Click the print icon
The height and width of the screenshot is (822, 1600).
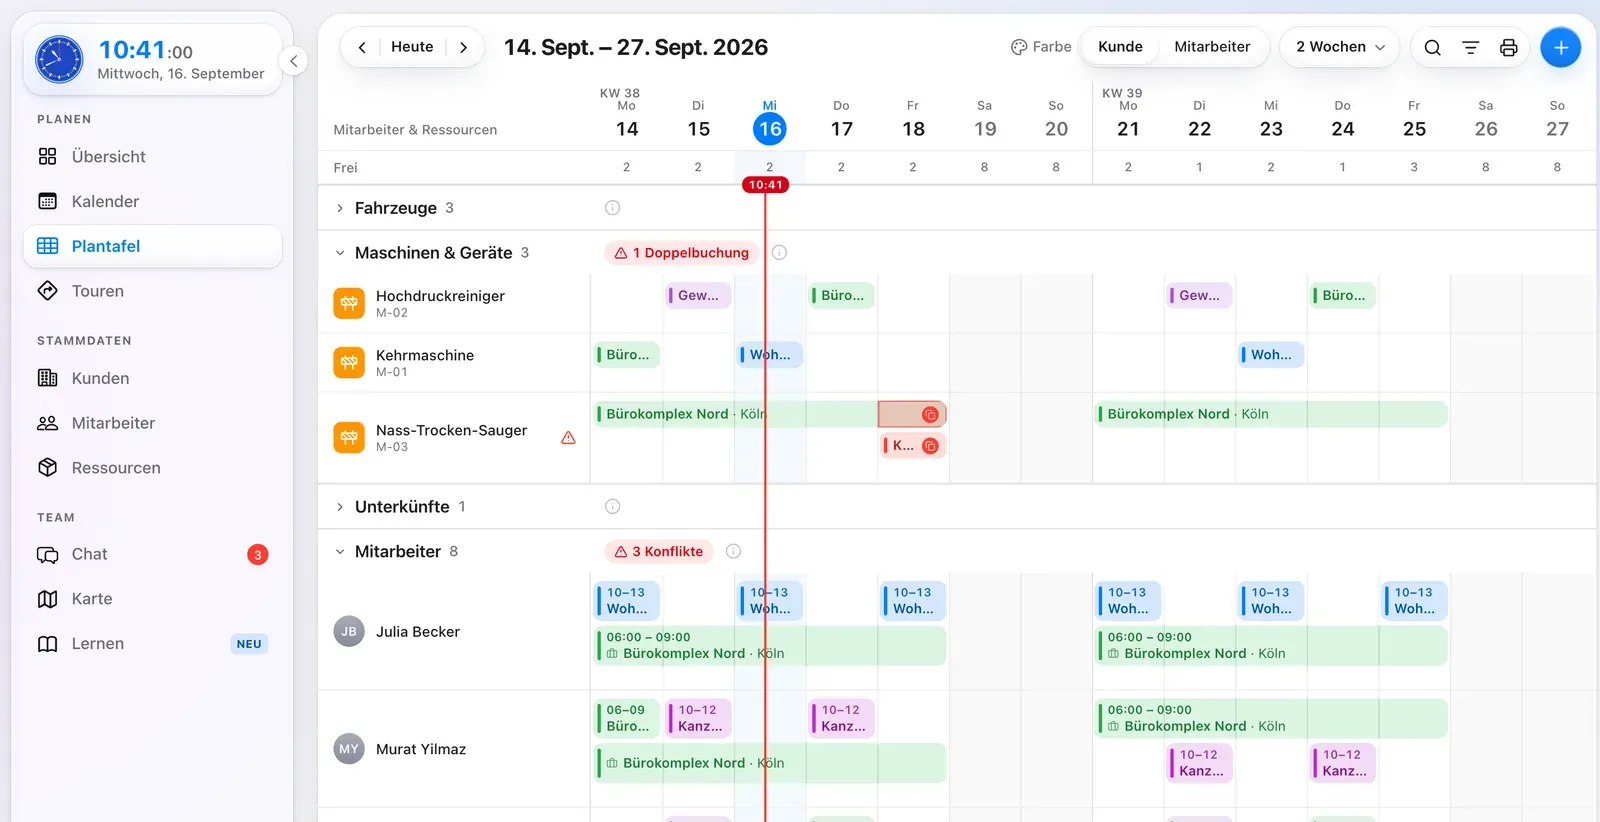point(1508,47)
